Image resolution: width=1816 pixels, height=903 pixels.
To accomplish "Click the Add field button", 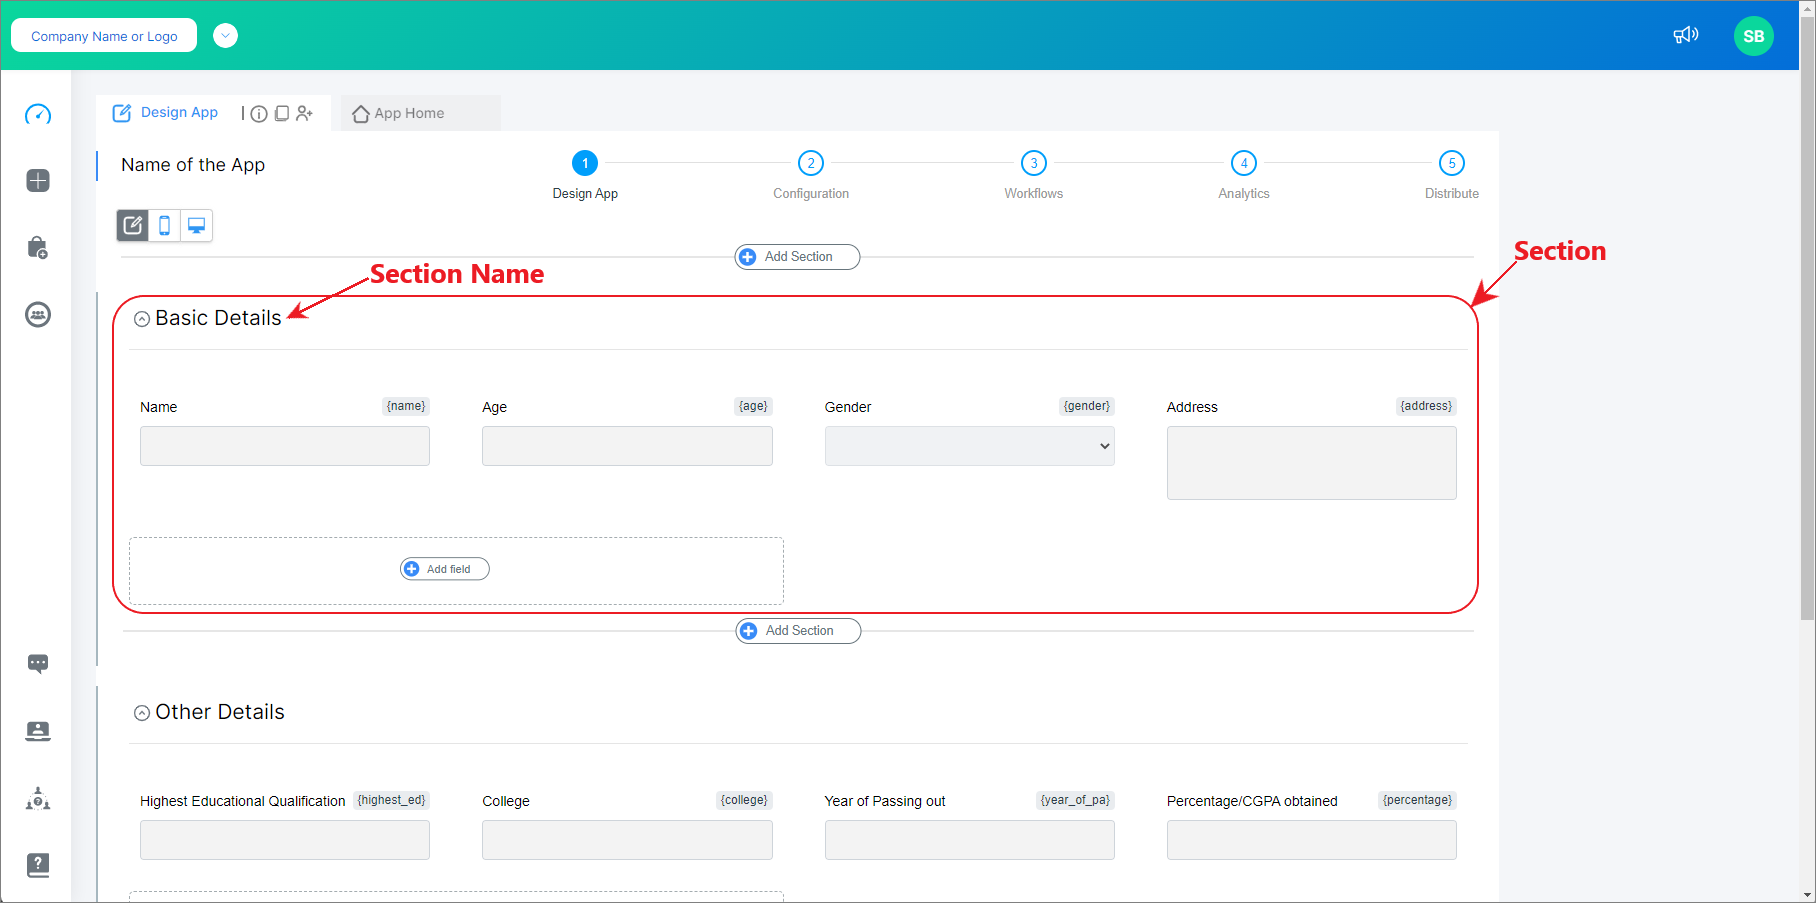I will (x=444, y=568).
